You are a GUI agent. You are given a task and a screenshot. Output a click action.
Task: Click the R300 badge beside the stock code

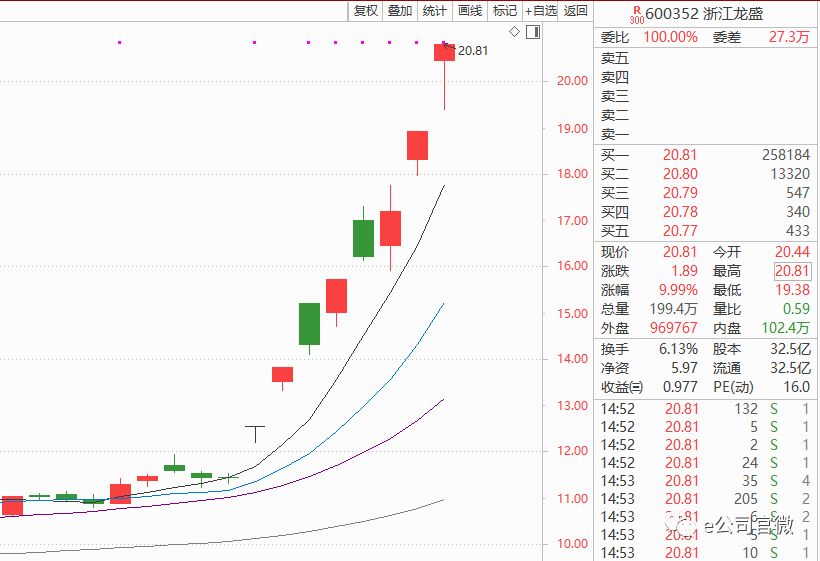coord(636,15)
